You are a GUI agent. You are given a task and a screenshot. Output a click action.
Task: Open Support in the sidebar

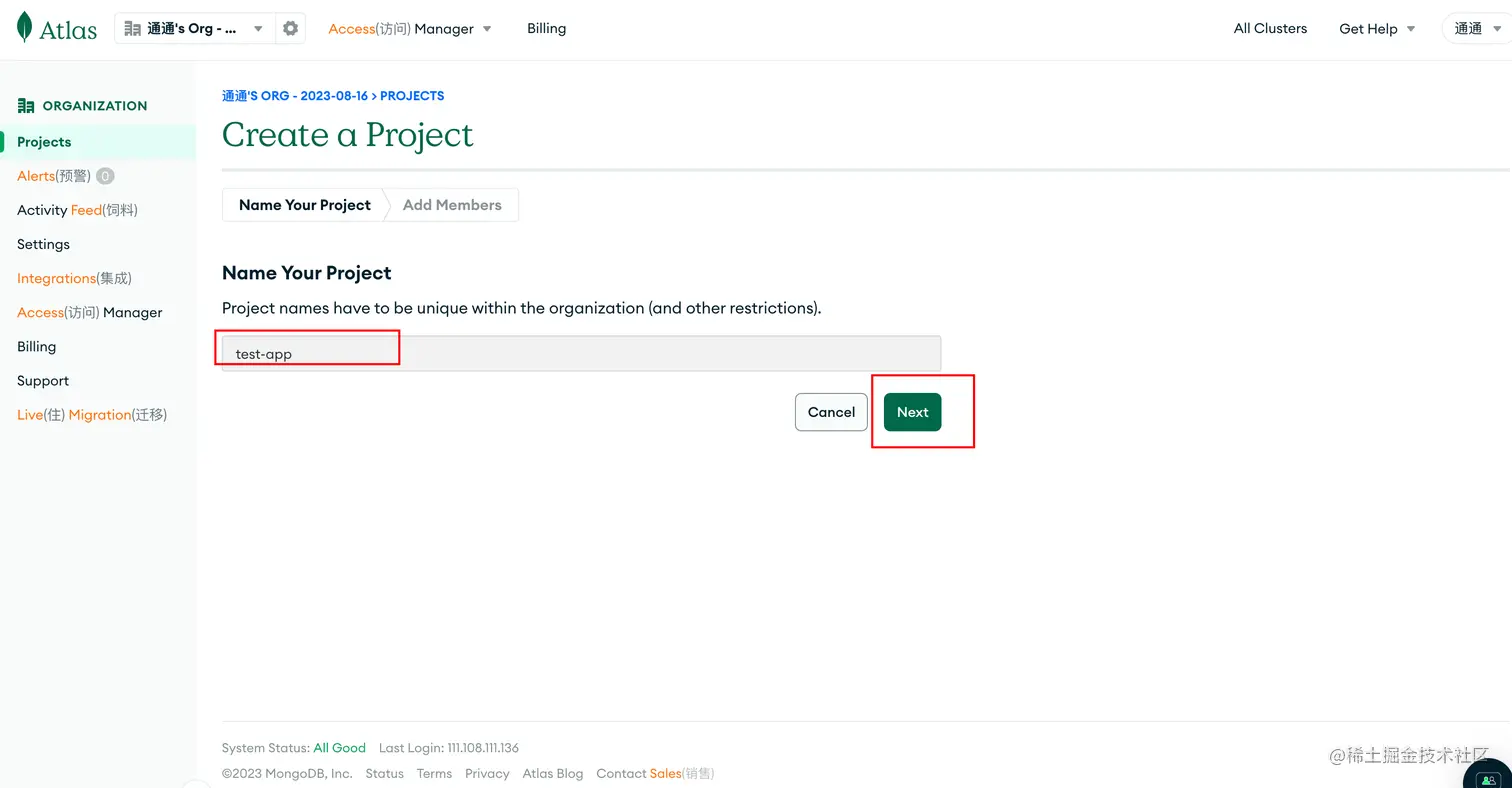pyautogui.click(x=43, y=381)
